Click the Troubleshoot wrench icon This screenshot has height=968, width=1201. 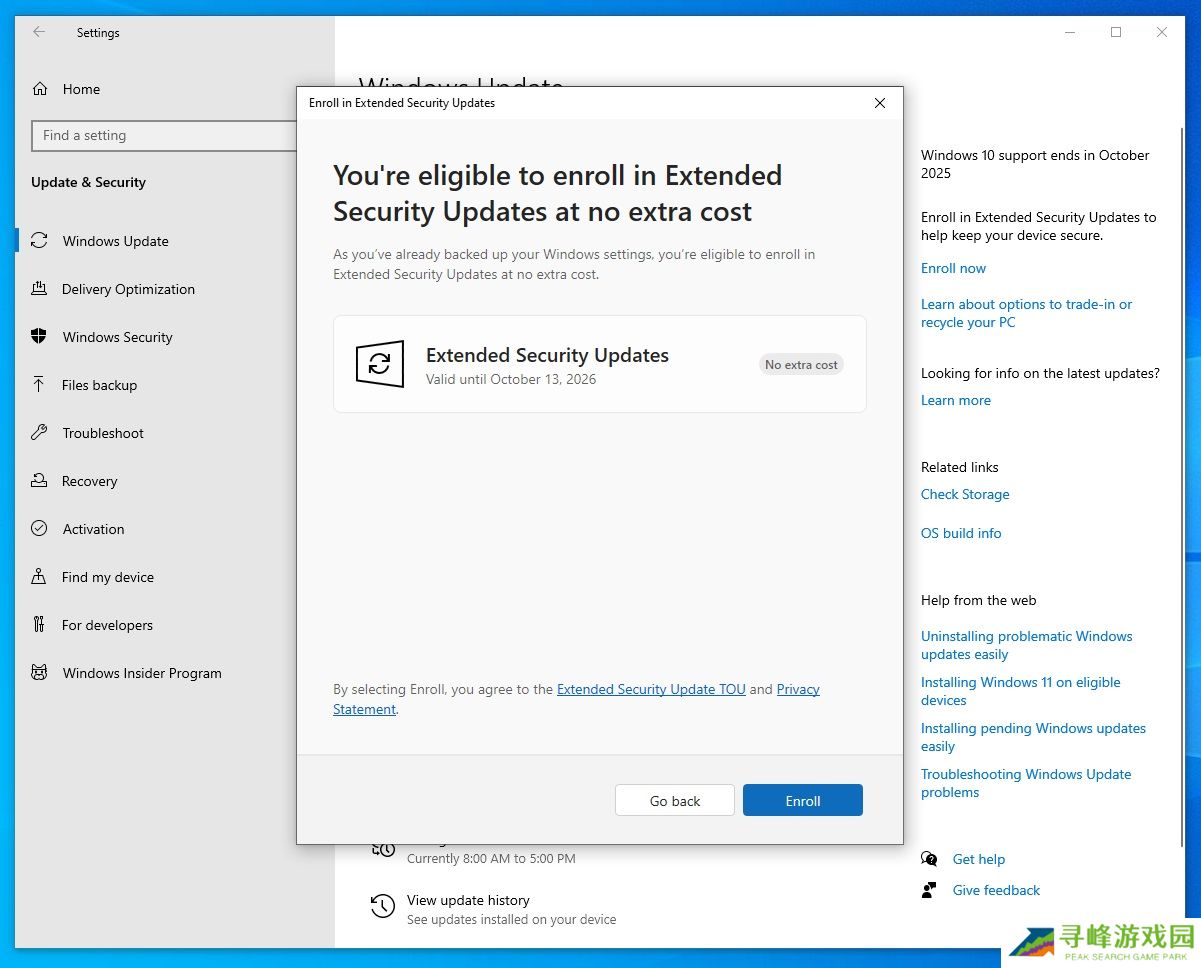coord(39,433)
